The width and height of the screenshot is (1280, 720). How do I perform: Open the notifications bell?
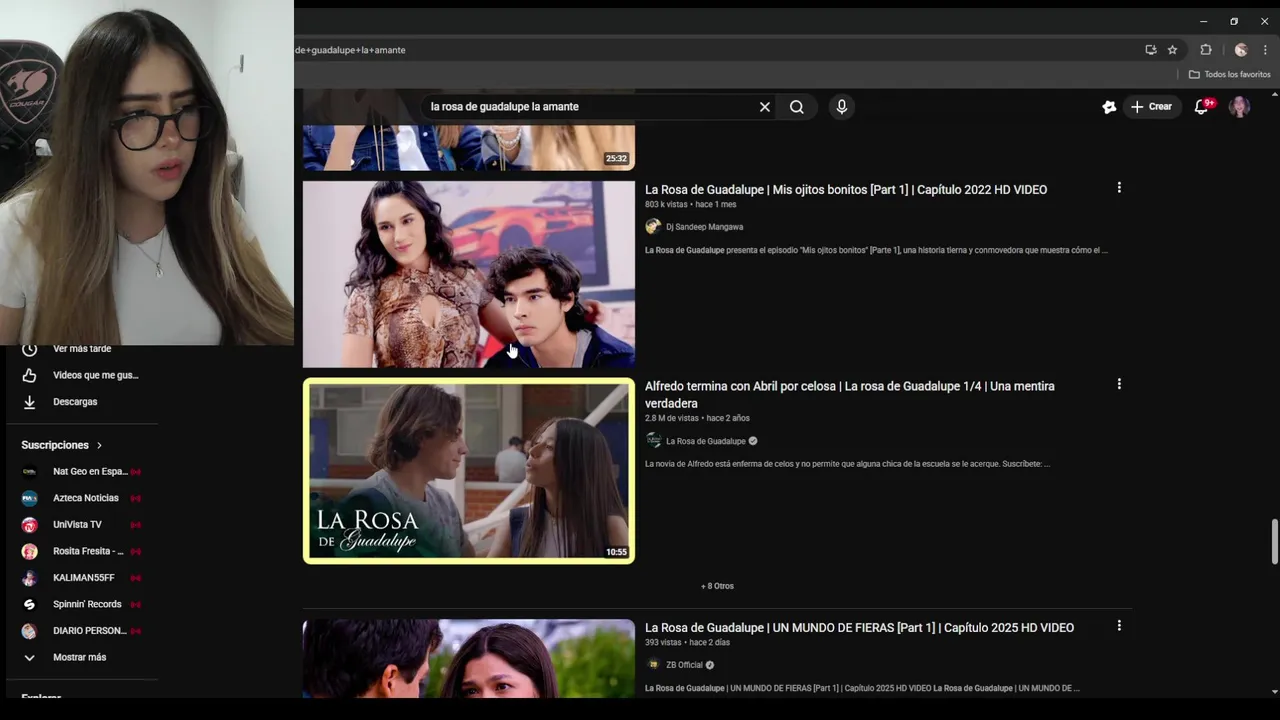tap(1202, 107)
